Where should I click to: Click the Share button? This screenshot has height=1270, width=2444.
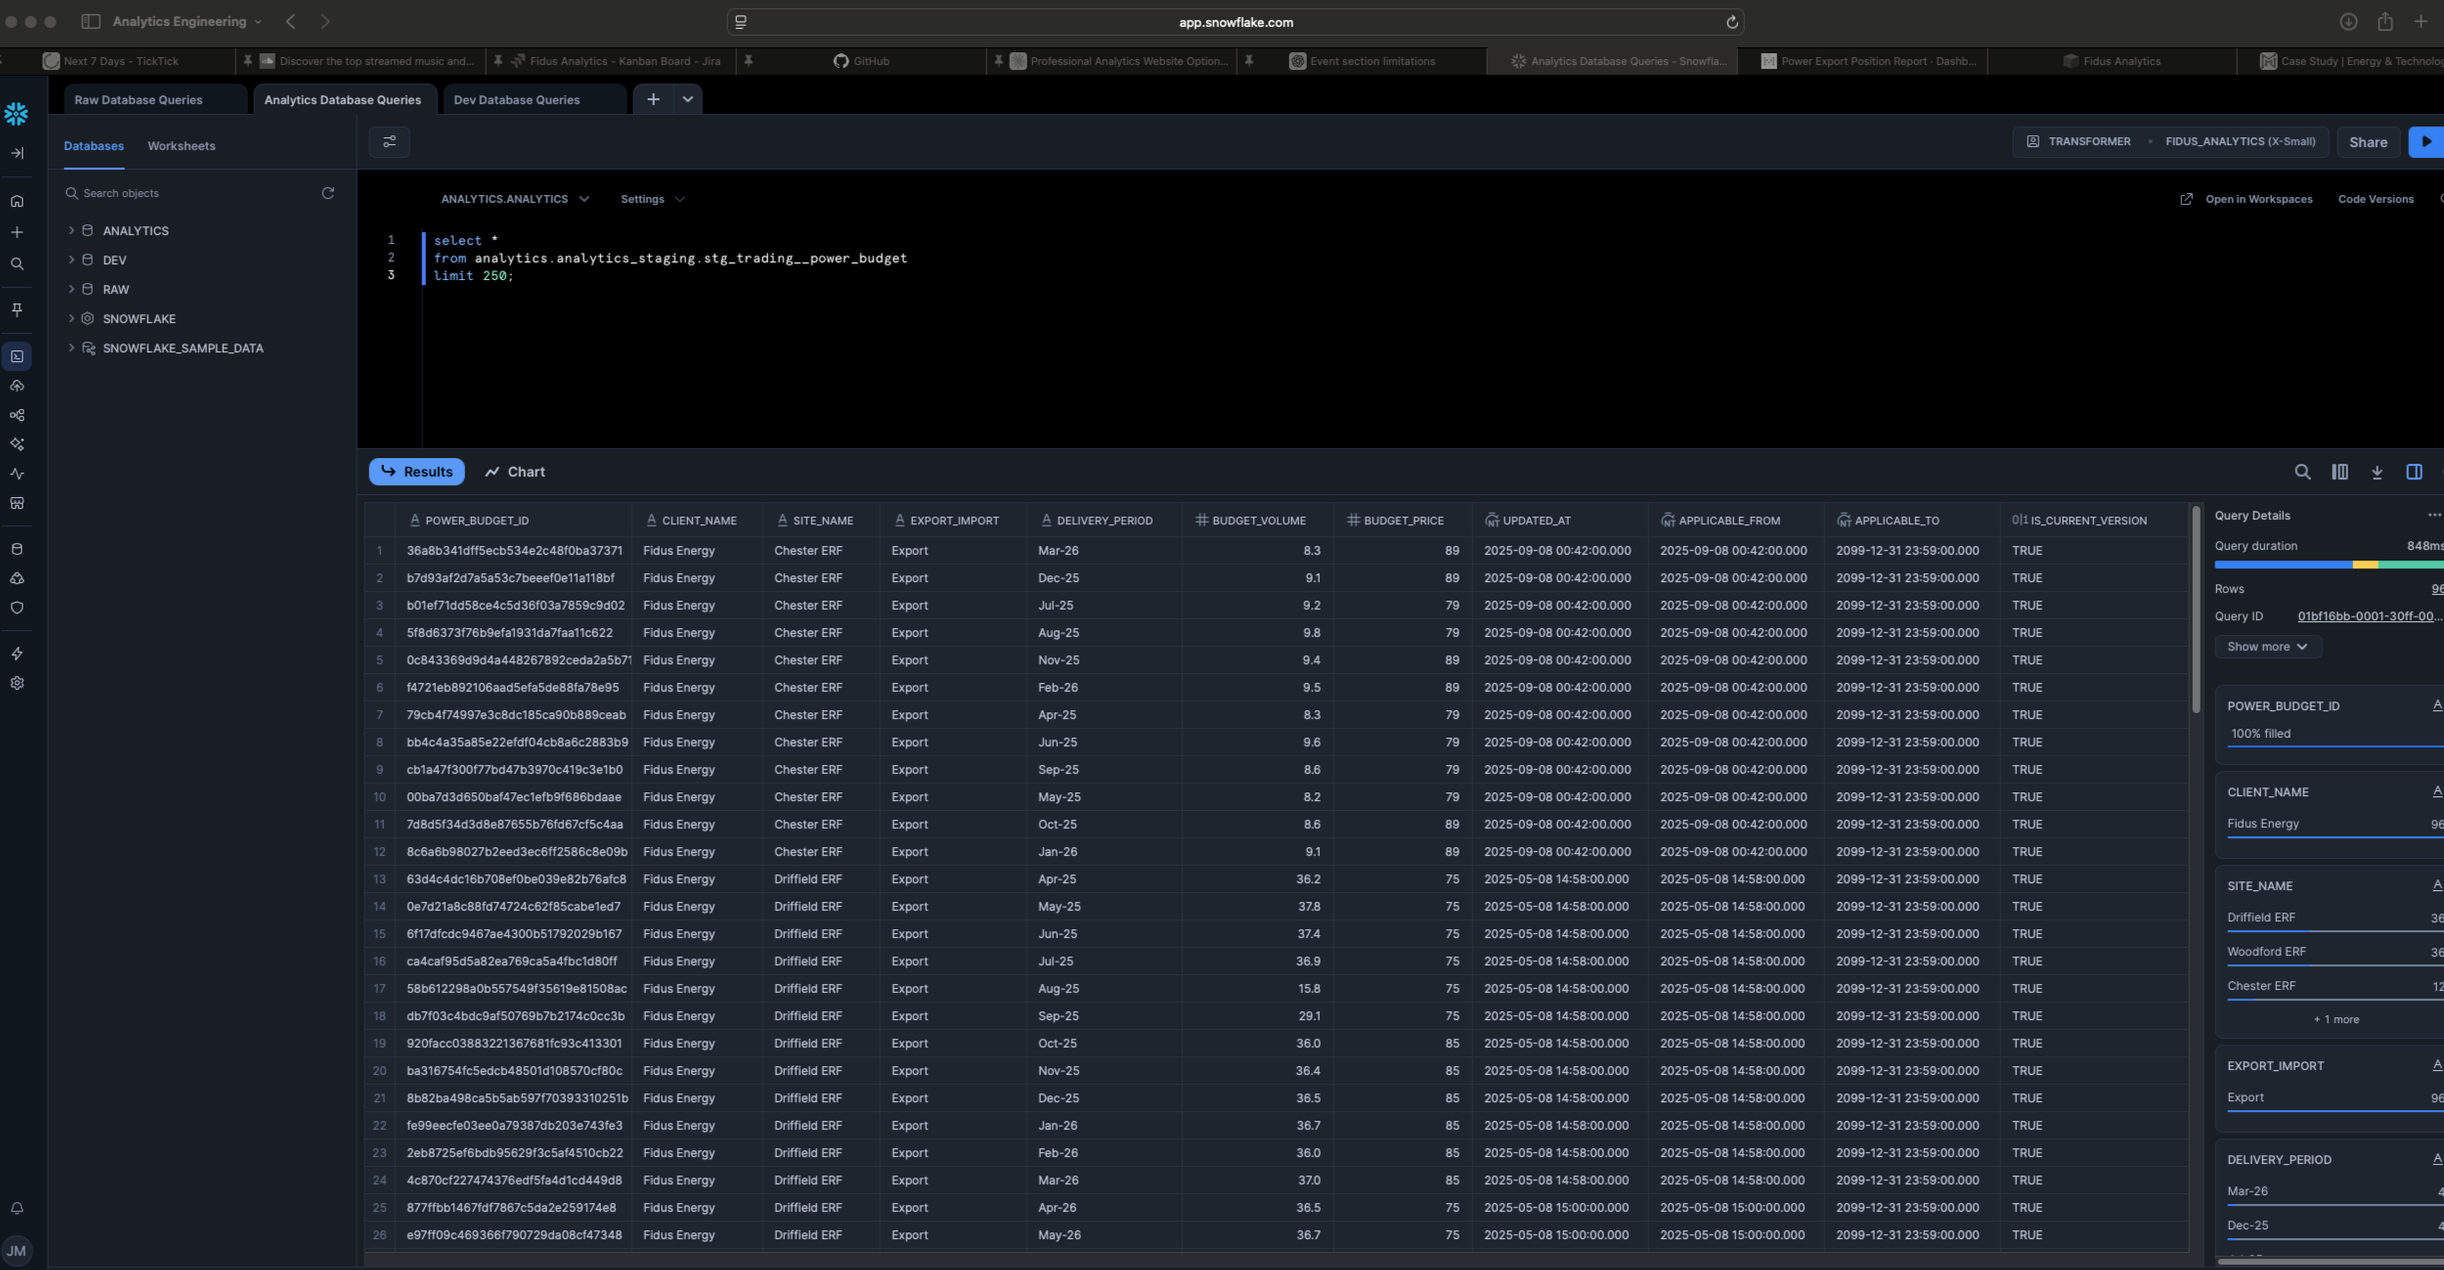point(2367,142)
